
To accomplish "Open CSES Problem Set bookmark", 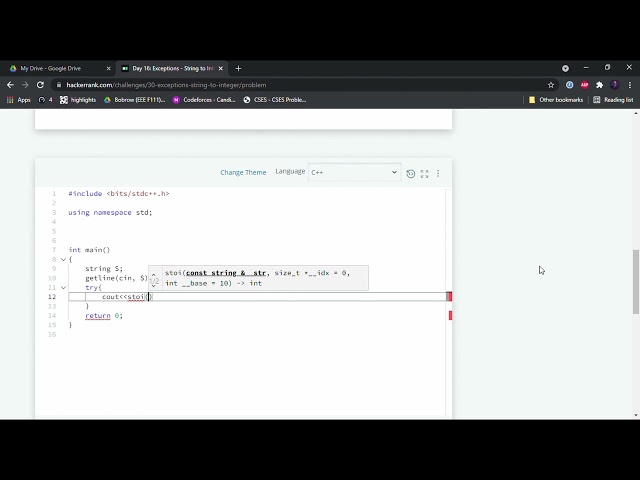I will point(275,100).
